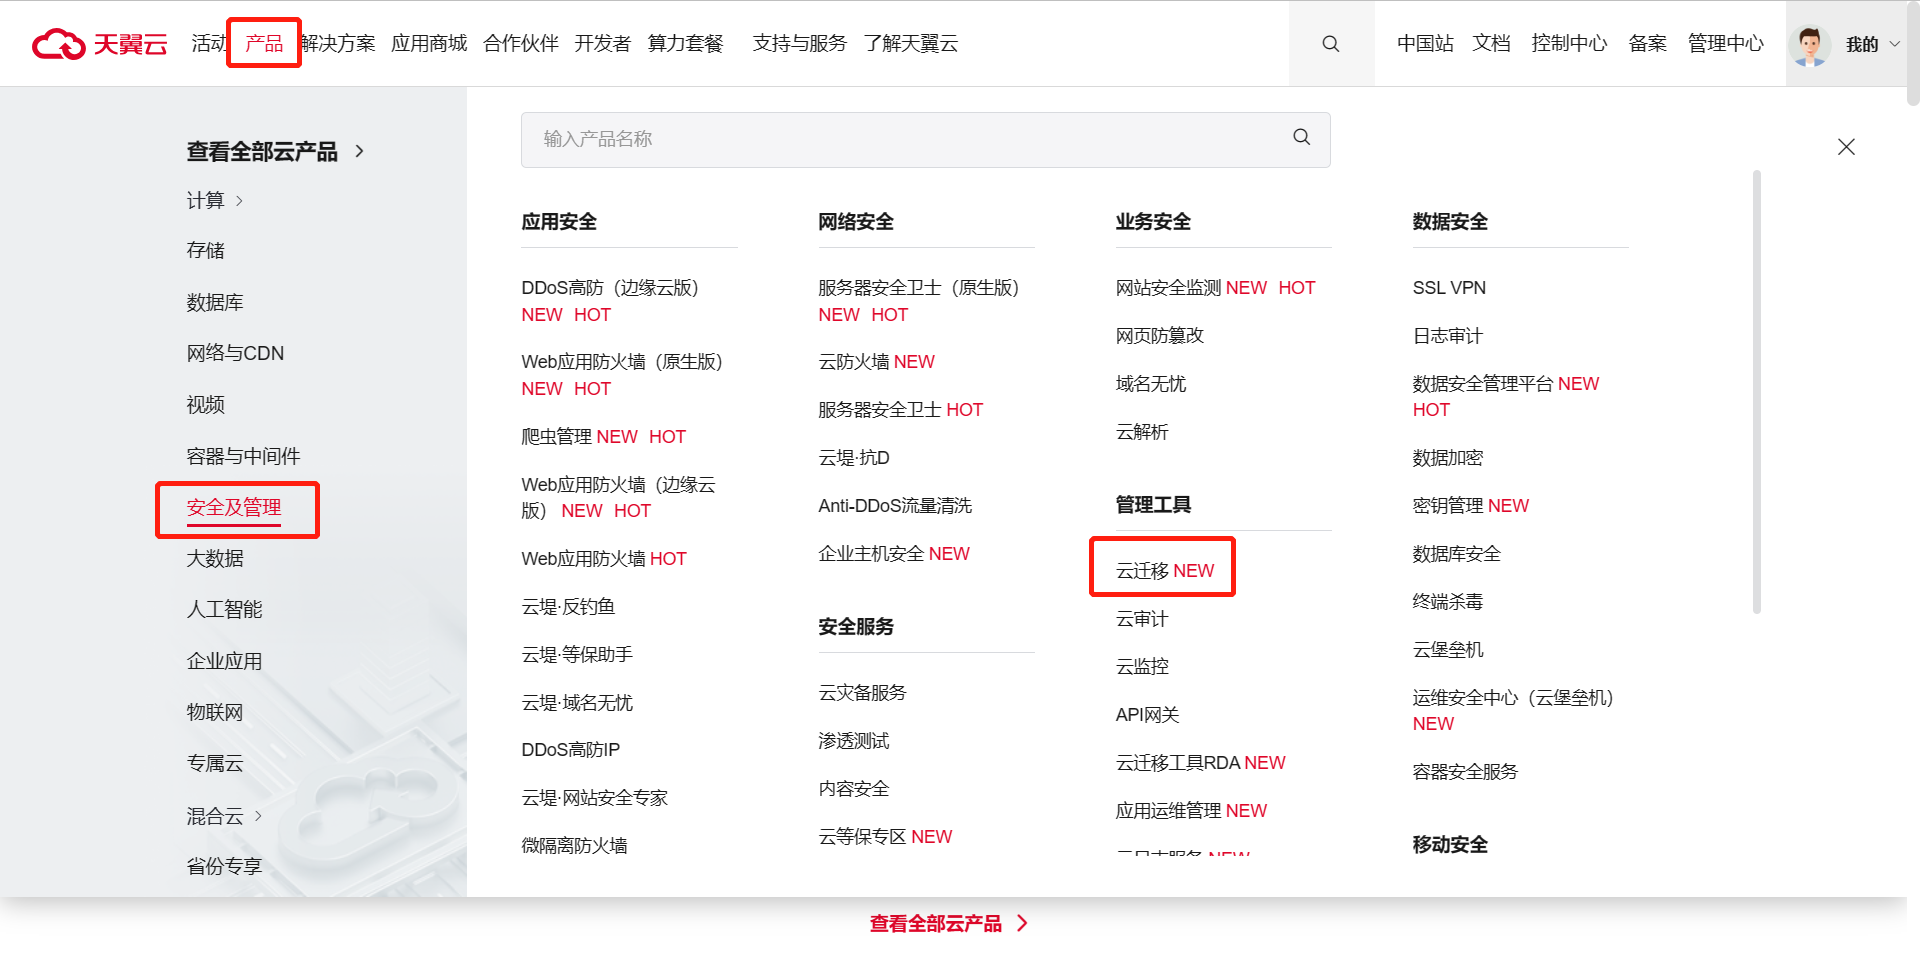Open Web应用防火墙(原生版) product
This screenshot has height=968, width=1922.
click(622, 362)
